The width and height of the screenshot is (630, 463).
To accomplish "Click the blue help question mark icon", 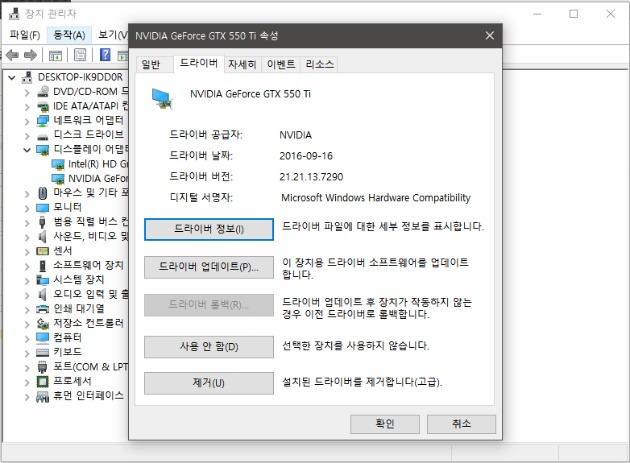I will [105, 54].
